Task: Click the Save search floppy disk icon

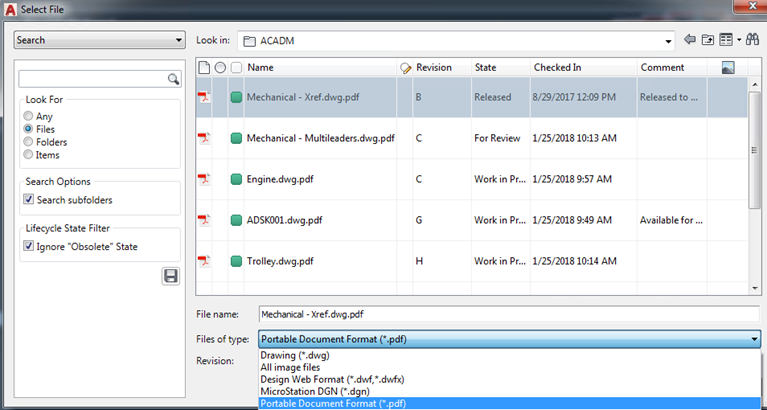Action: pos(171,276)
